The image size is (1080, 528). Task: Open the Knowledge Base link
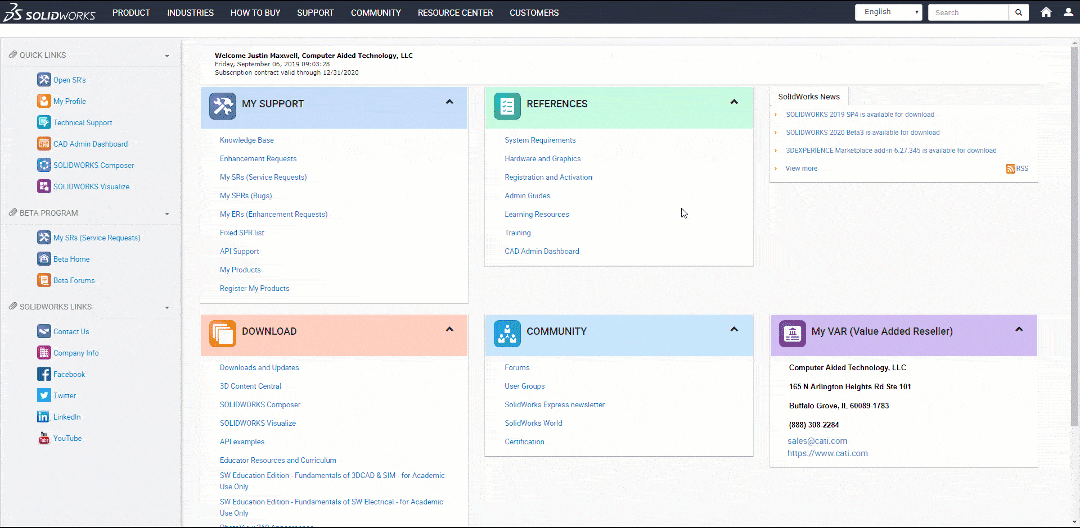click(246, 141)
